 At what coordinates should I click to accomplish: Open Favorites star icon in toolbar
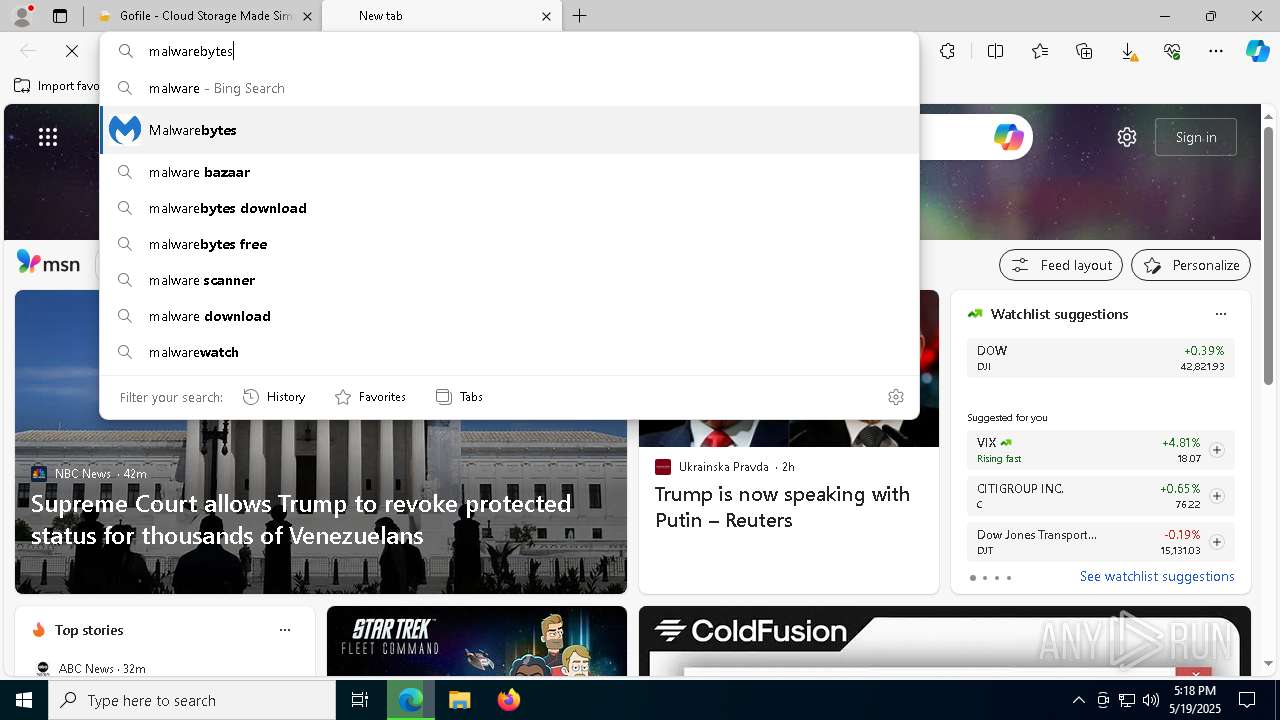tap(1040, 51)
